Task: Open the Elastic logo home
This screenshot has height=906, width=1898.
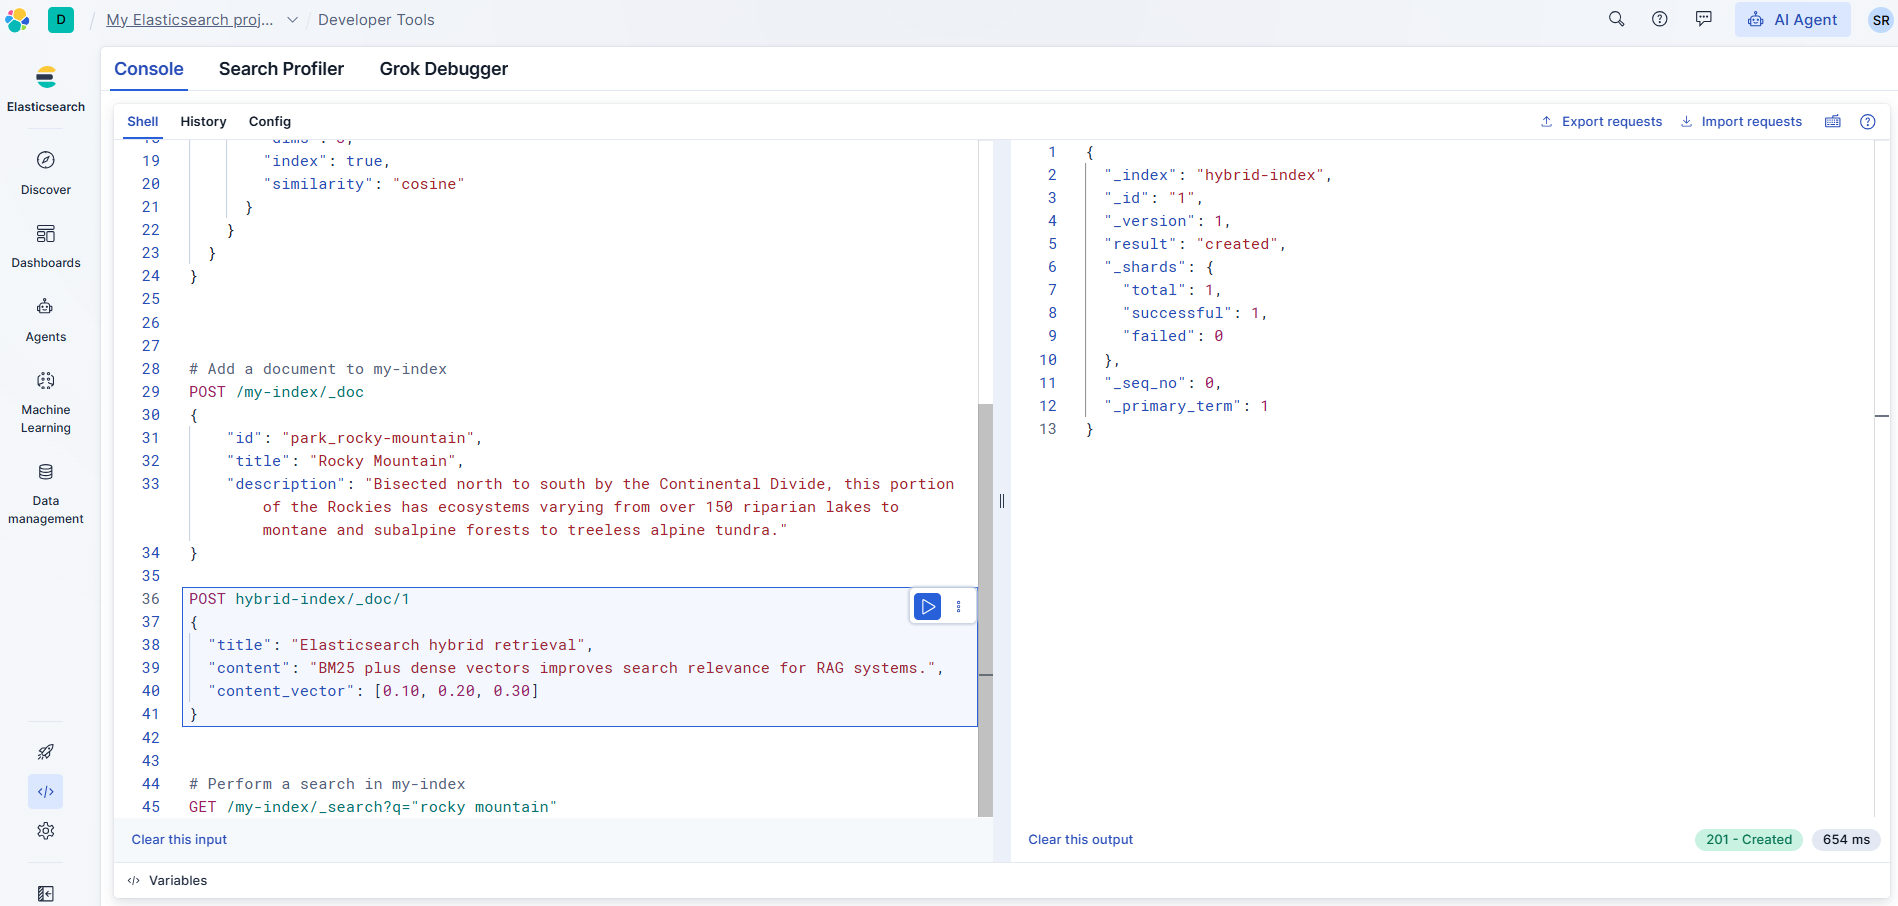Action: [x=17, y=20]
